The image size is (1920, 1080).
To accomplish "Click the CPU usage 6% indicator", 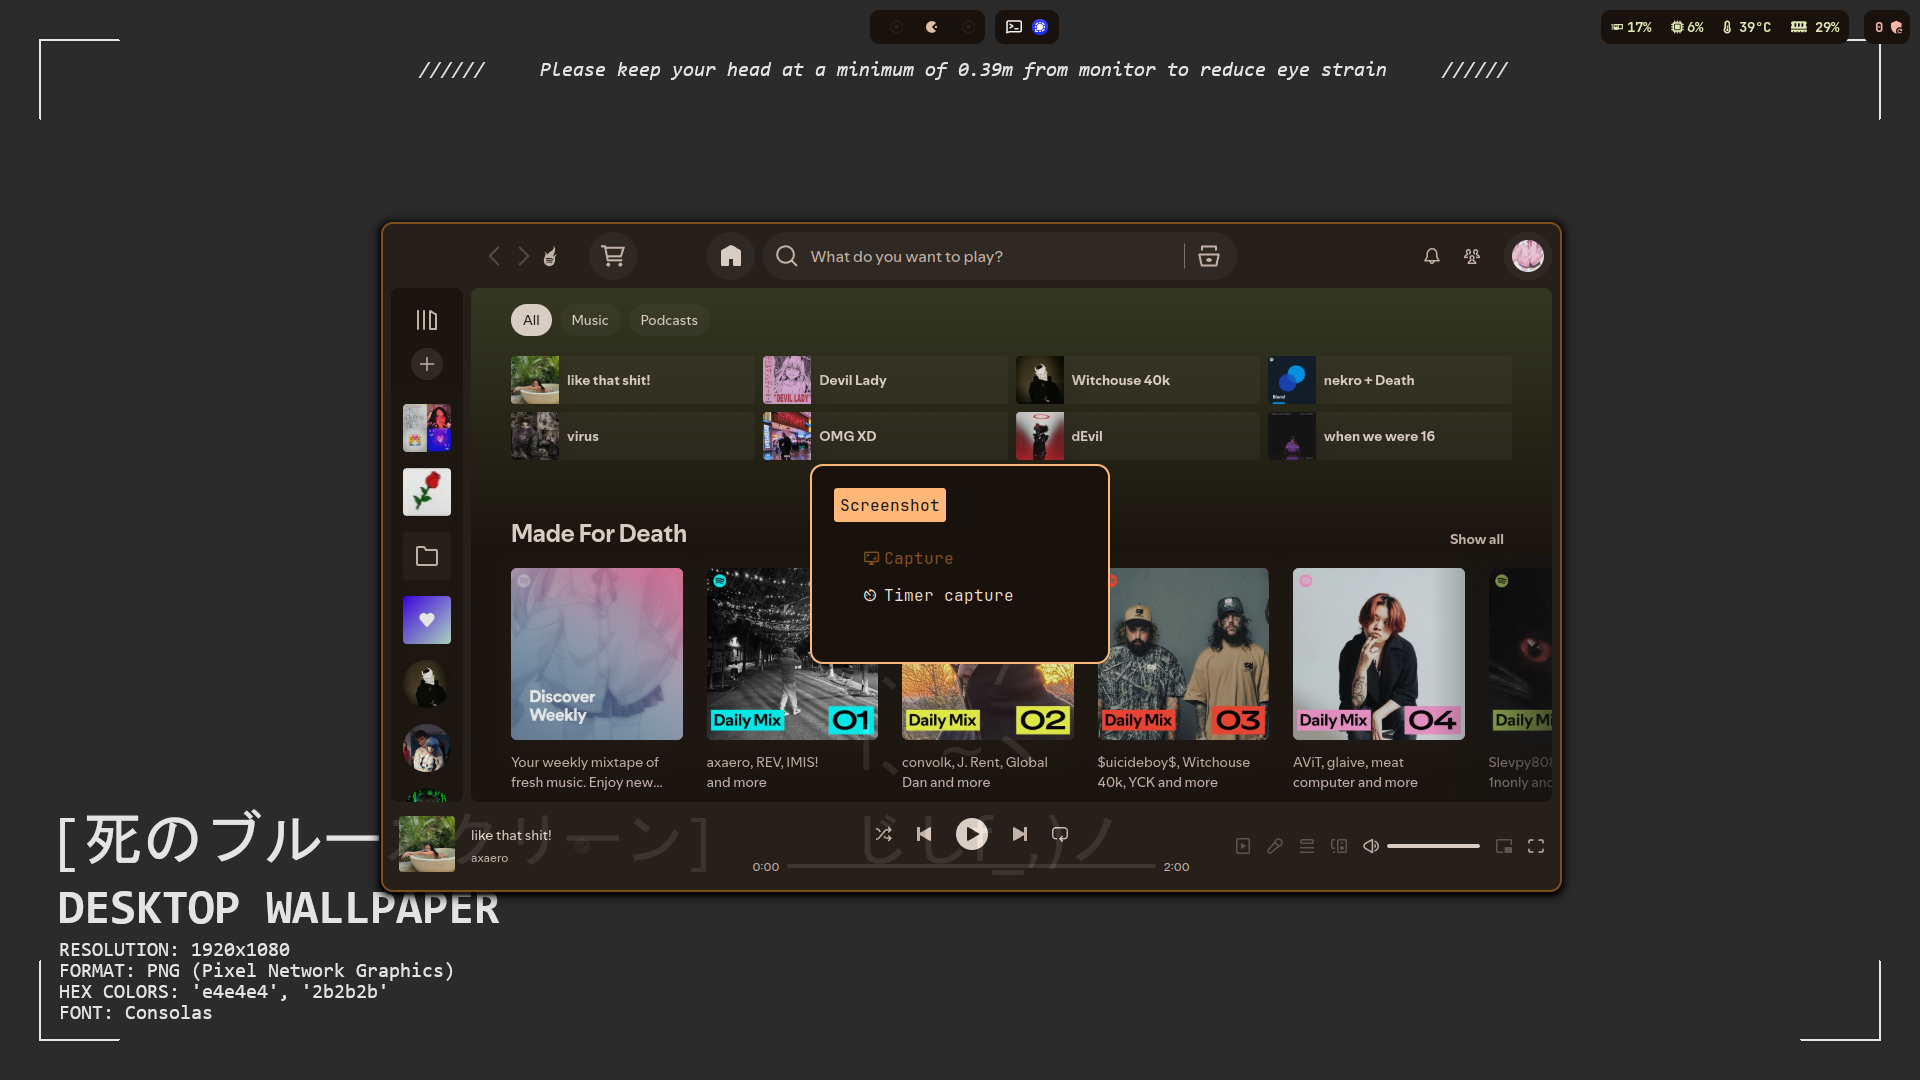I will click(1687, 27).
